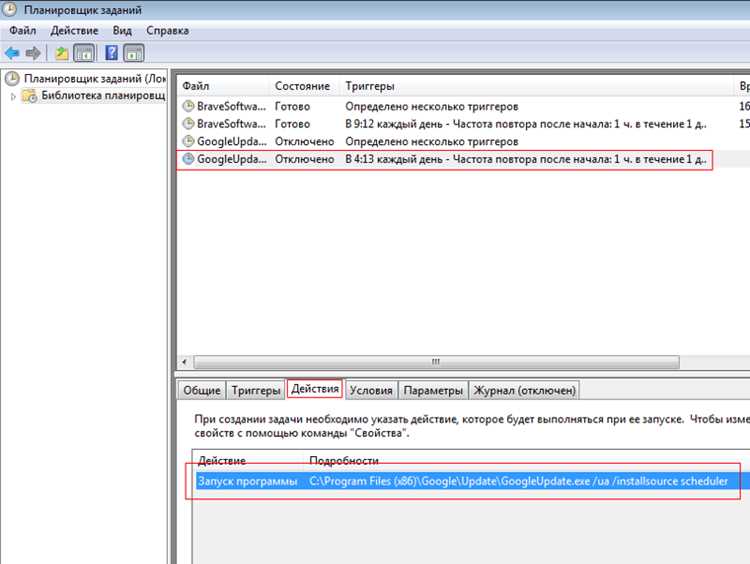The image size is (750, 564).
Task: Click the Подробности column header in actions list
Action: [x=344, y=461]
